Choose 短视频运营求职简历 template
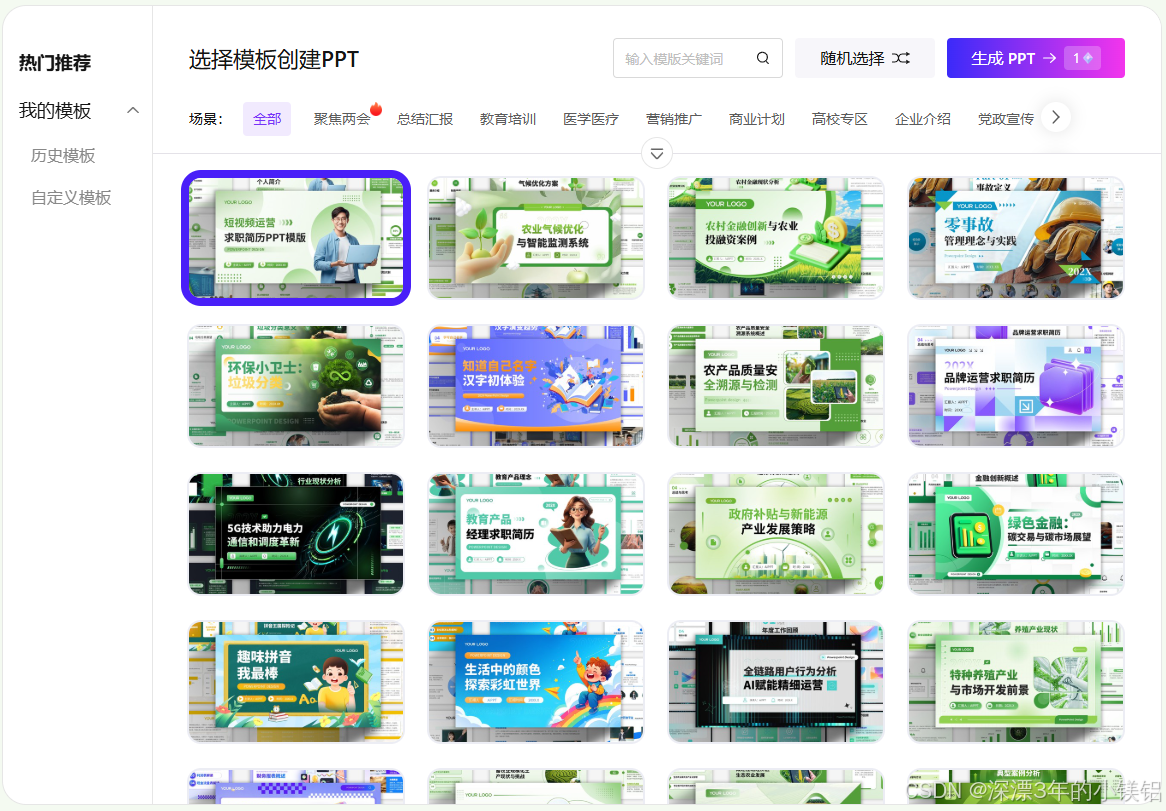The height and width of the screenshot is (811, 1166). point(296,238)
